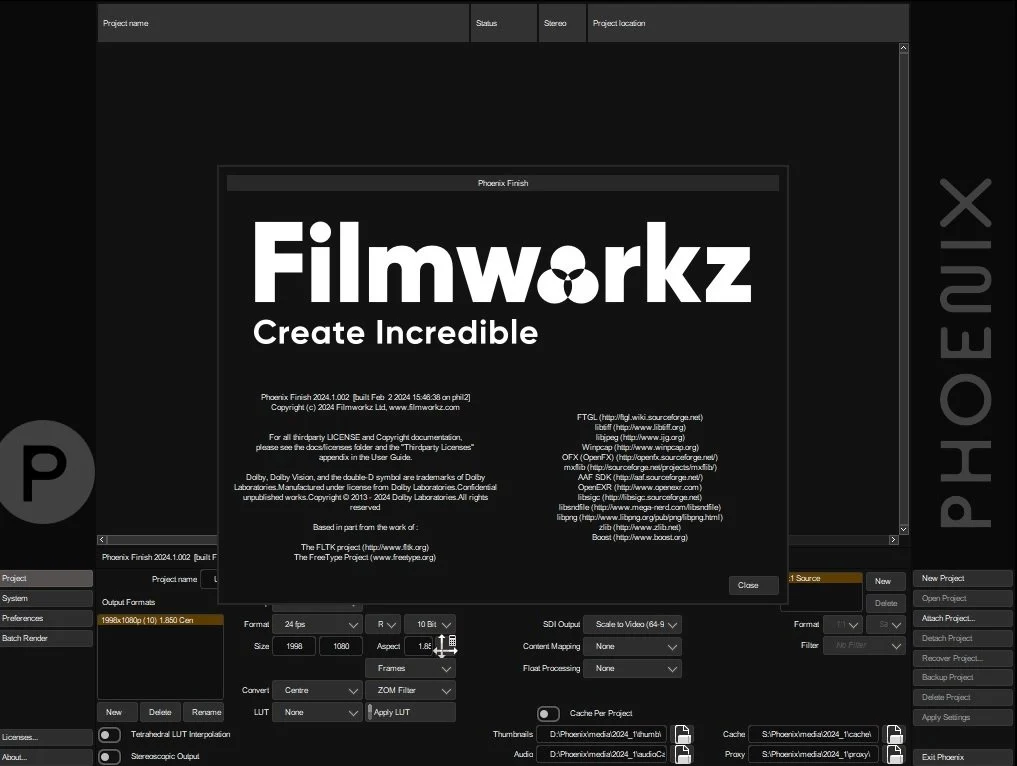The image size is (1017, 766).
Task: Open the Cache folder browse icon
Action: (x=895, y=735)
